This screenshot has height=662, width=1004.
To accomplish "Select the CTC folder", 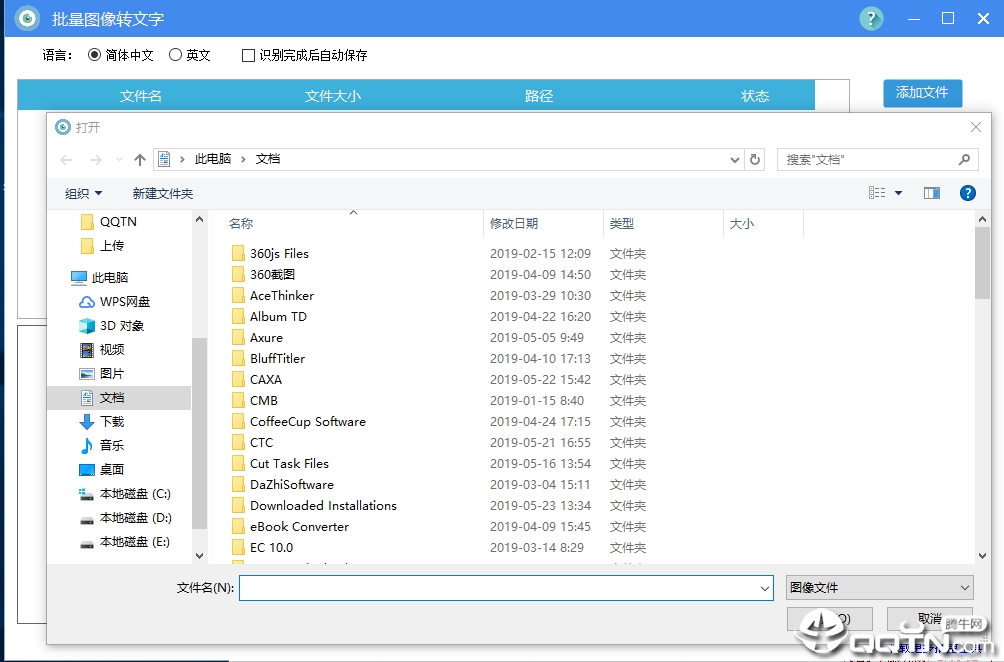I will (x=261, y=443).
